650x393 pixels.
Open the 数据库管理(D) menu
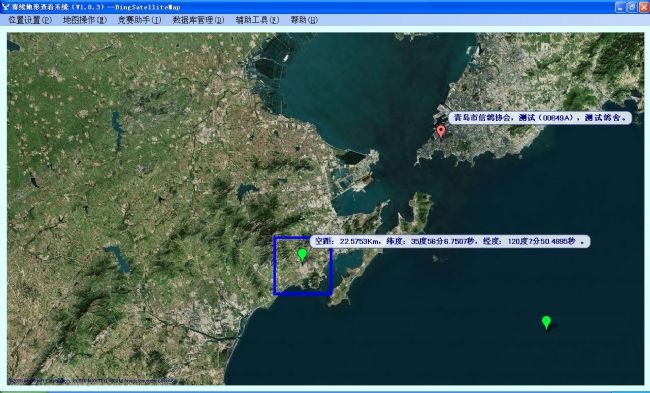pyautogui.click(x=198, y=20)
